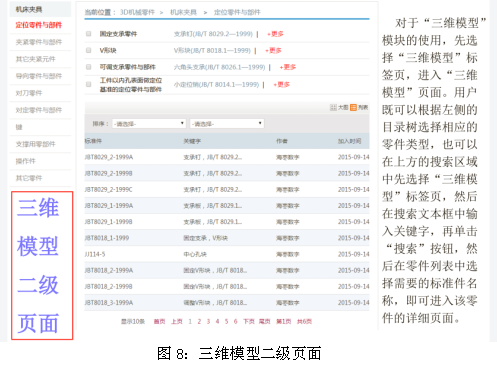Open the 六角头支承(JB/T 8026.1—1999) link
The image size is (497, 367).
pyautogui.click(x=219, y=67)
